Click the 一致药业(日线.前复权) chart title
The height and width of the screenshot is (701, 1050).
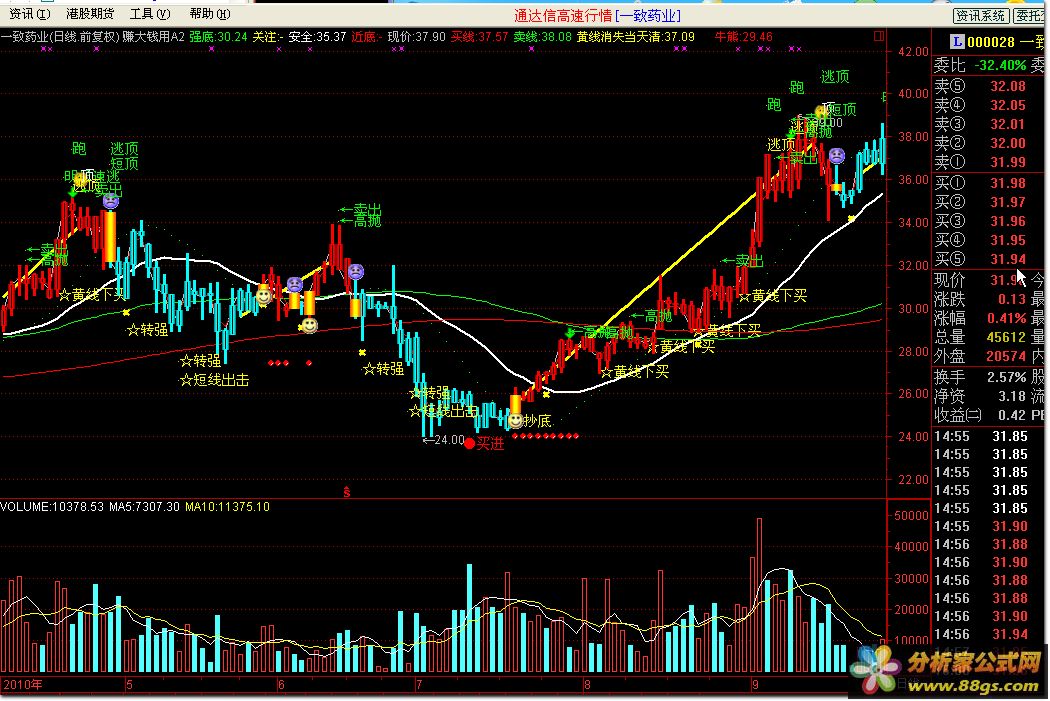click(60, 37)
